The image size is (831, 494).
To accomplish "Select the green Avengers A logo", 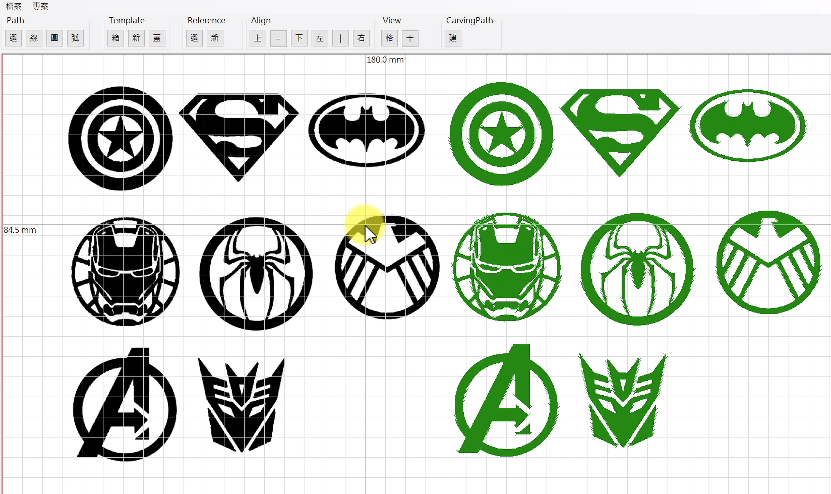I will (506, 400).
